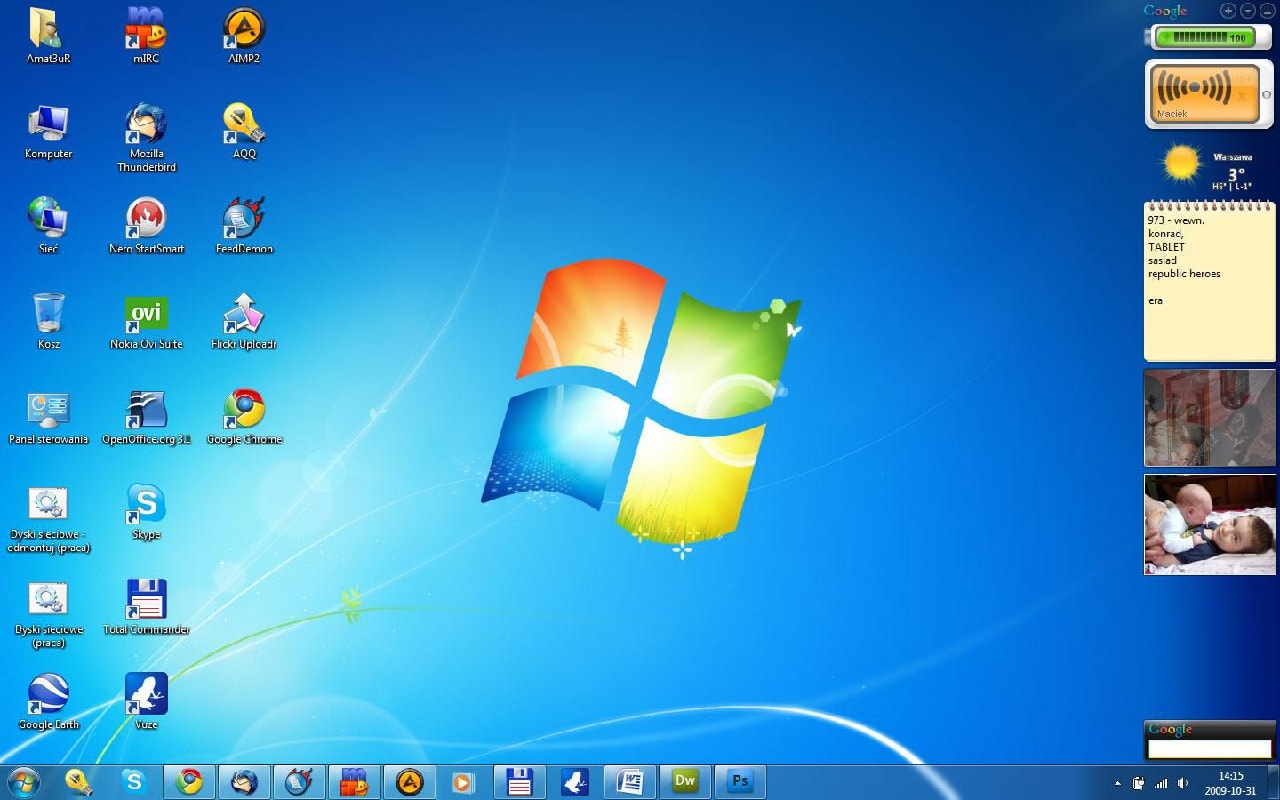Click the Kosz recycle bin icon
This screenshot has width=1280, height=800.
48,315
